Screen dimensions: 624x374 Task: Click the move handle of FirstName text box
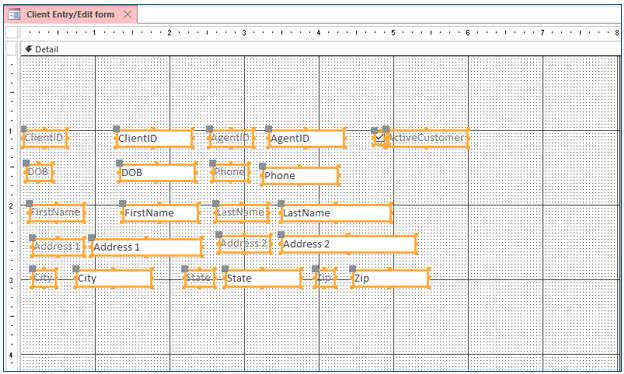coord(123,203)
